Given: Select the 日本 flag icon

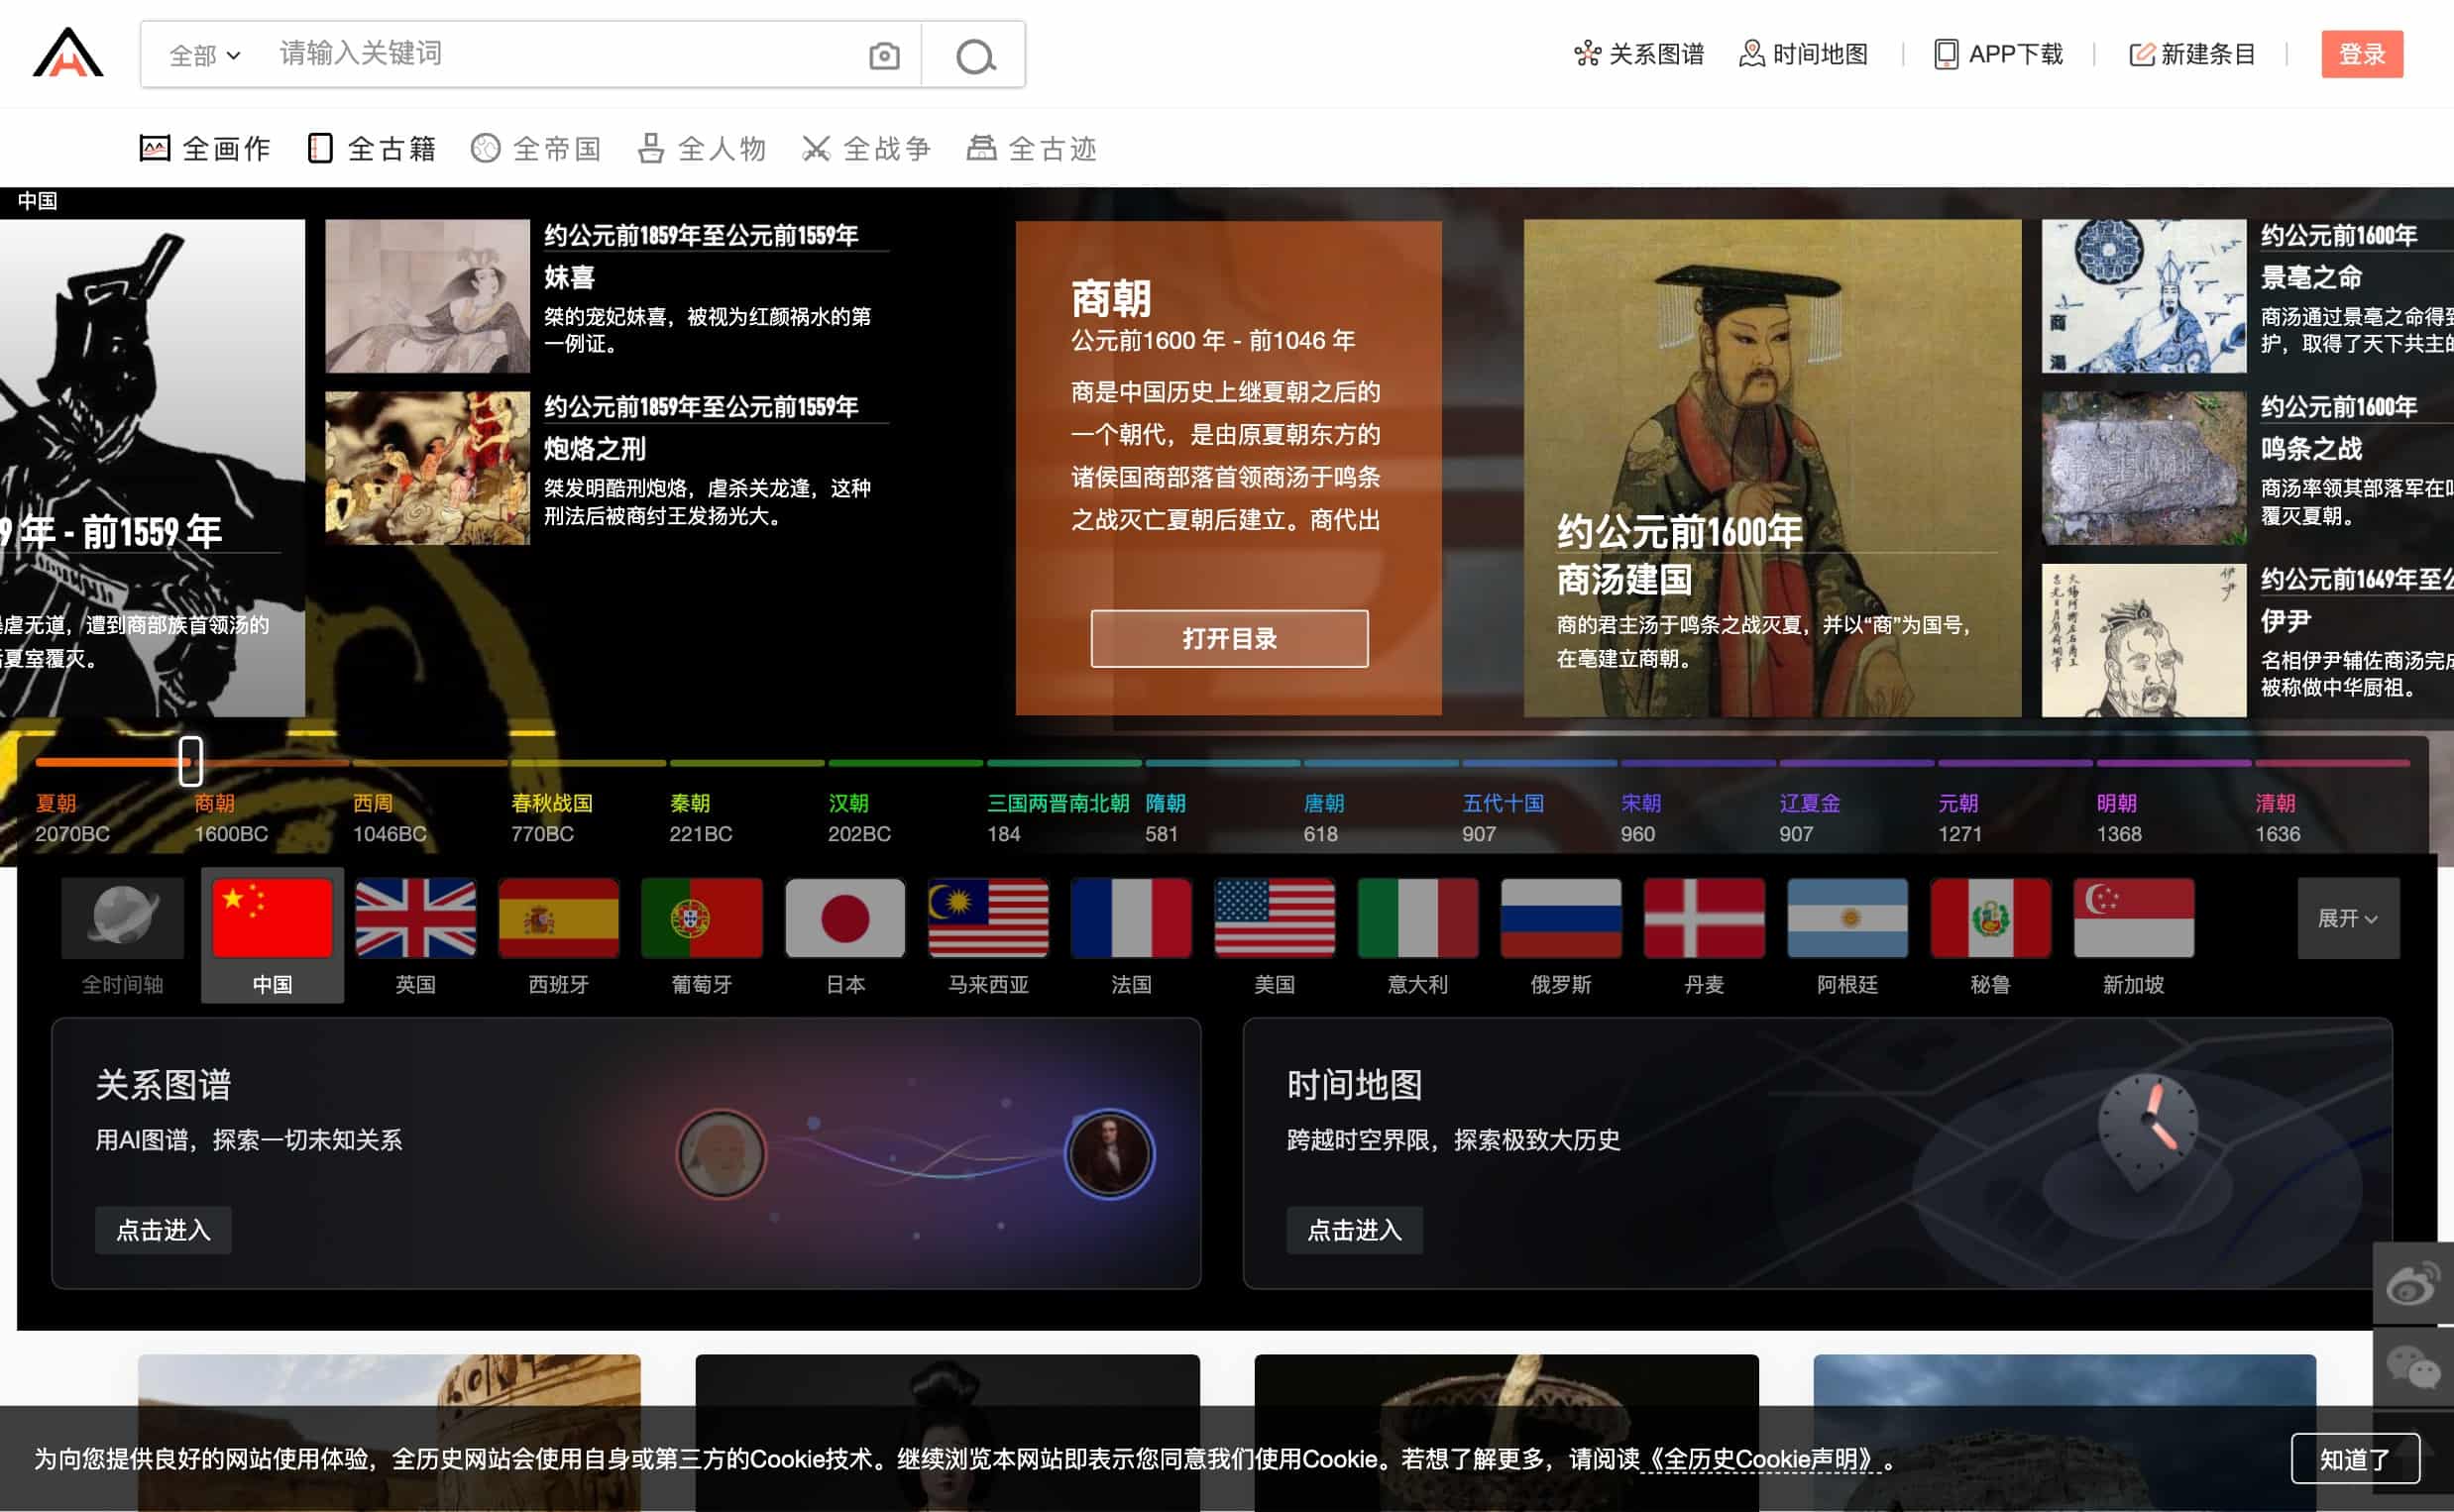Looking at the screenshot, I should [x=845, y=917].
